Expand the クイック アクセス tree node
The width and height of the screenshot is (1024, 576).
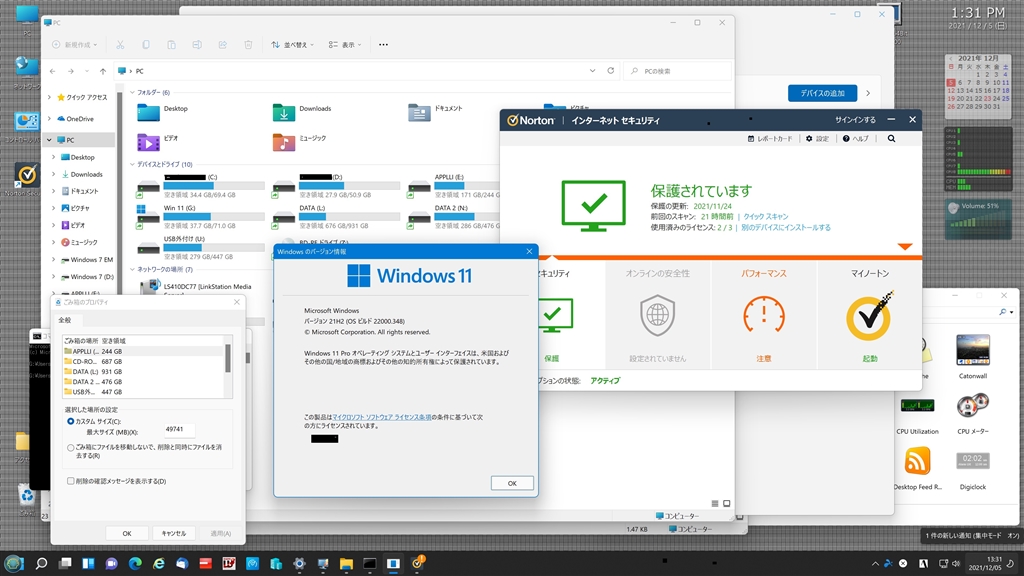pyautogui.click(x=50, y=97)
